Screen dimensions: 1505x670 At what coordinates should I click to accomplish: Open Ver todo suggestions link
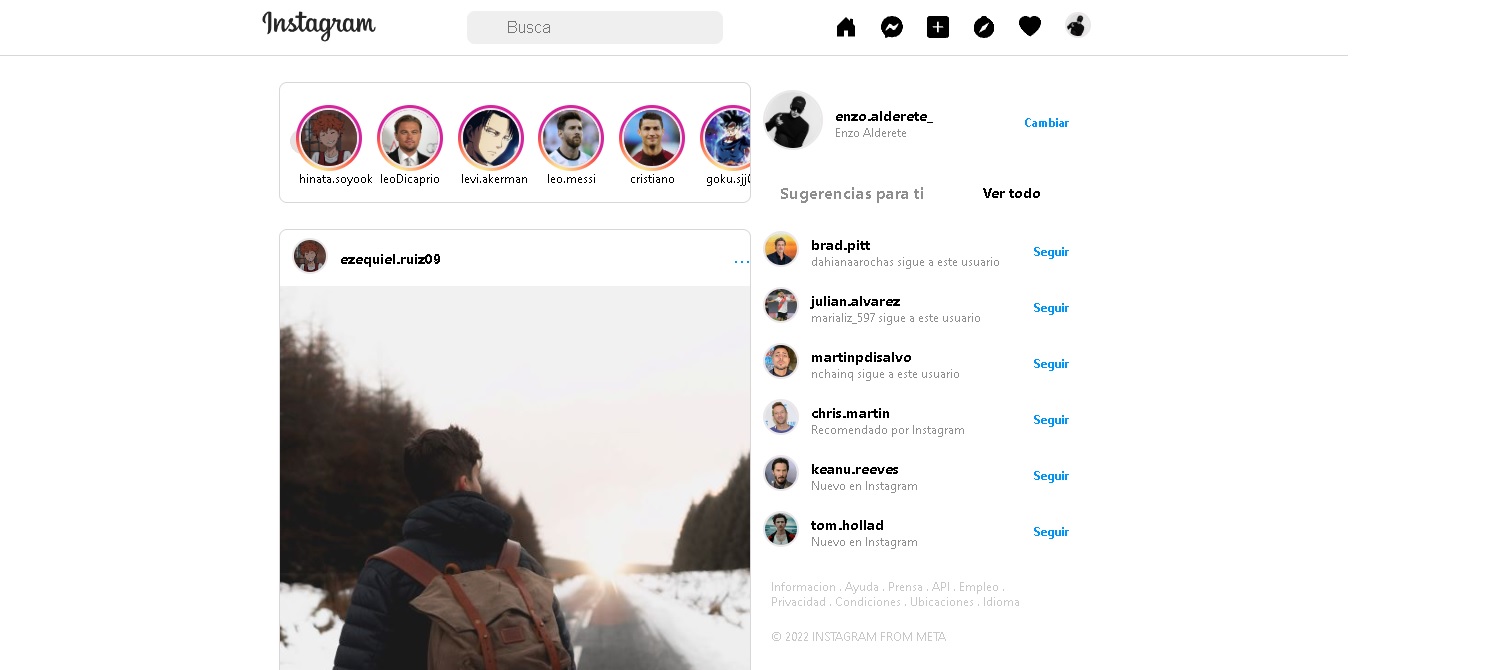pos(1011,193)
